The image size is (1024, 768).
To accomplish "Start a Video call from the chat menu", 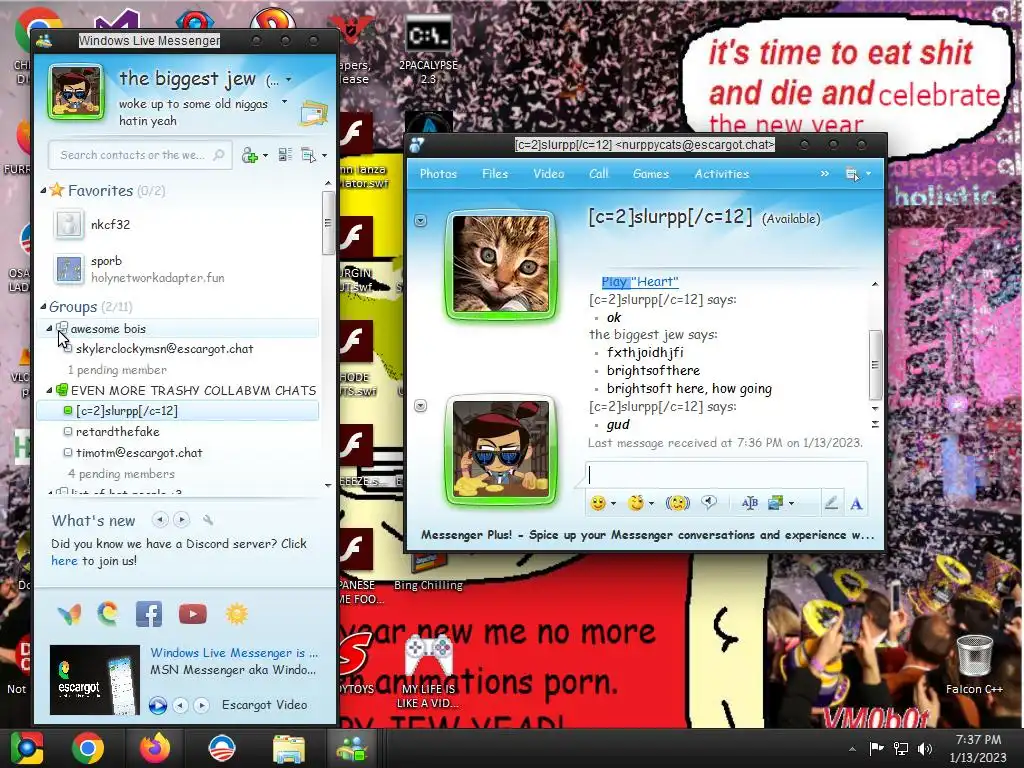I will 549,174.
